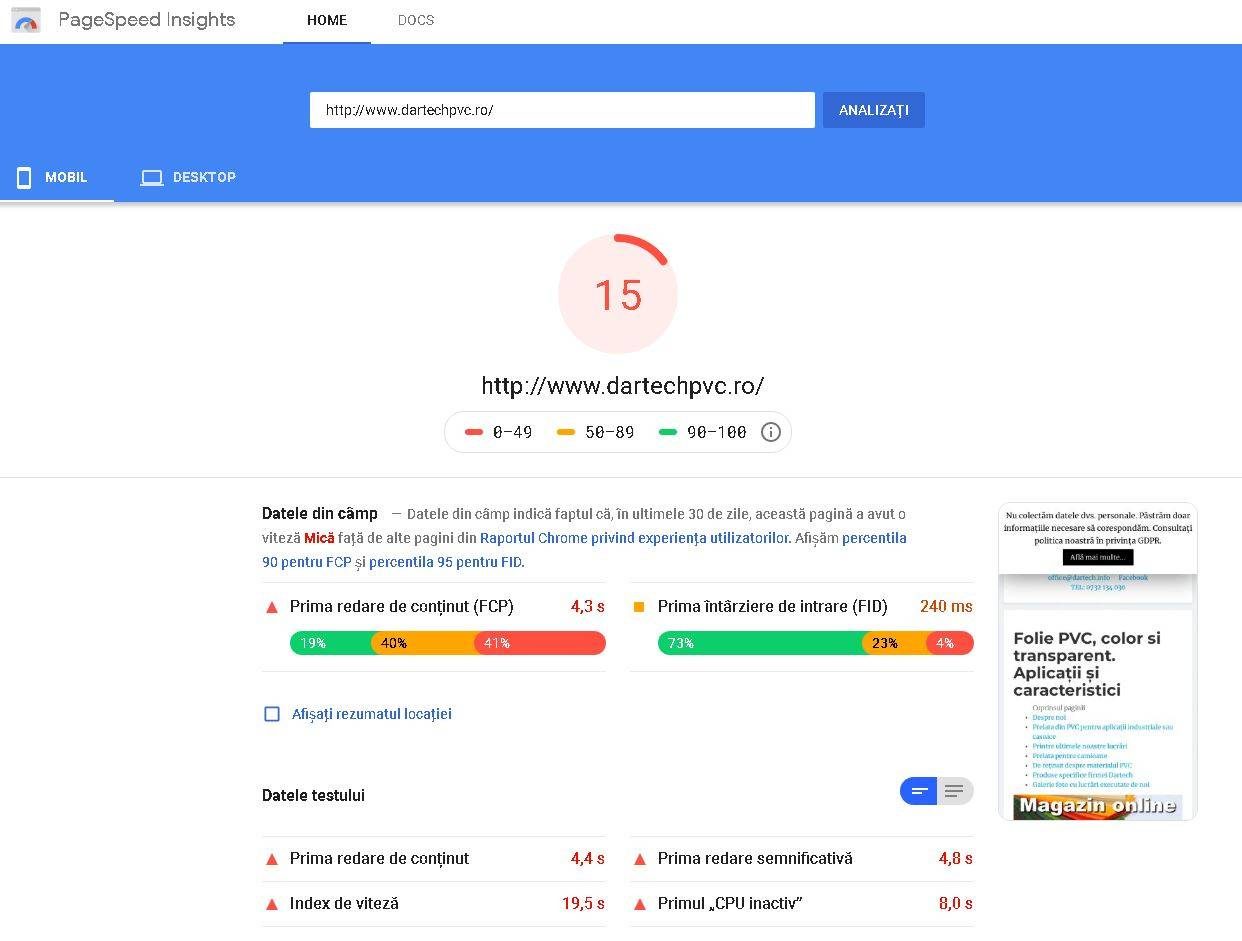Click the Index de viteză metric label

click(344, 903)
